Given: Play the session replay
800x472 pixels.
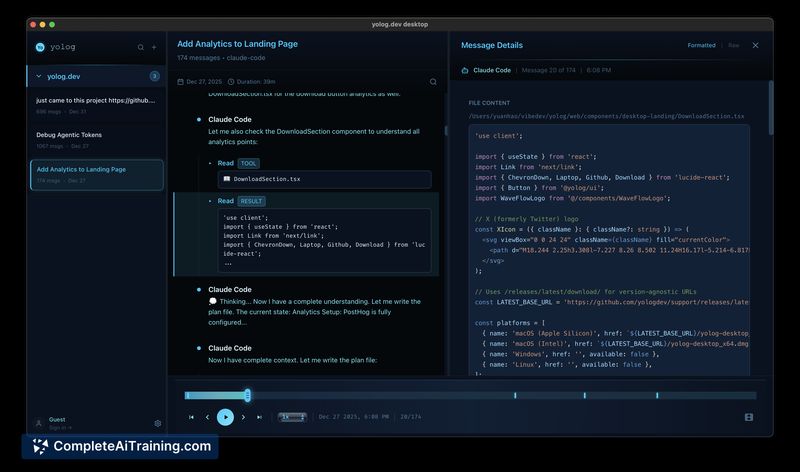Looking at the screenshot, I should (225, 417).
